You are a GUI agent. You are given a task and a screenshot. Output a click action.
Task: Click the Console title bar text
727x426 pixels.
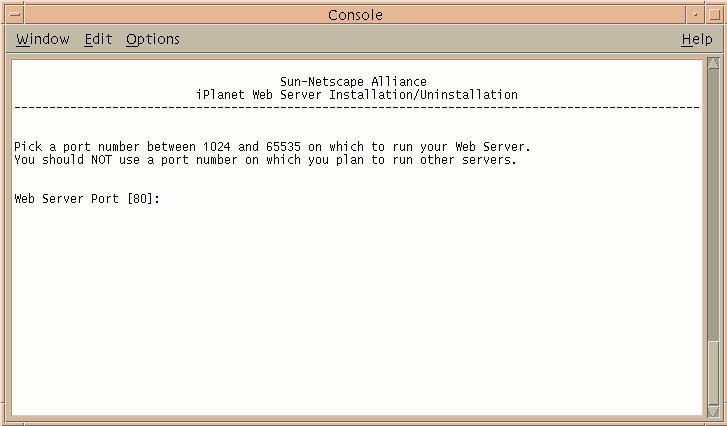(x=355, y=15)
